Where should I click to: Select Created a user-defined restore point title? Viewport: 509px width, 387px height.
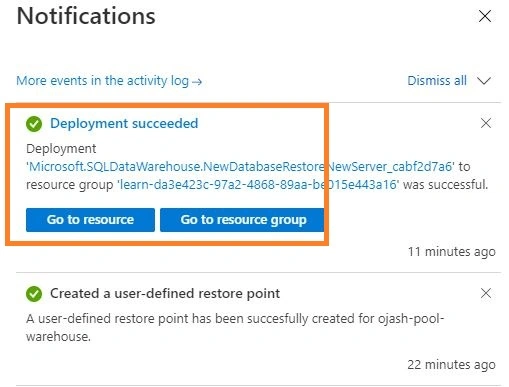165,294
